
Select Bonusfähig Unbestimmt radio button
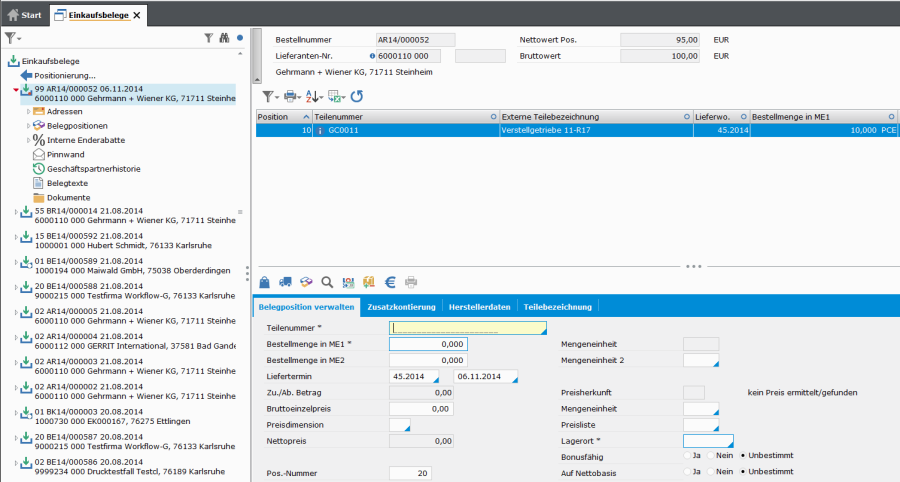coord(743,456)
